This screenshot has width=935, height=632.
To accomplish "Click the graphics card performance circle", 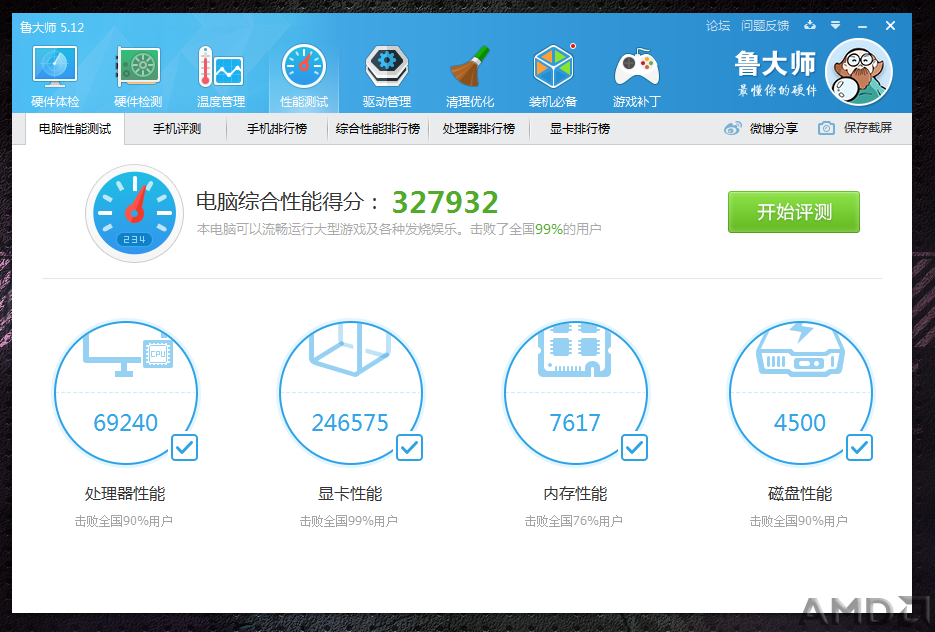I will [351, 392].
